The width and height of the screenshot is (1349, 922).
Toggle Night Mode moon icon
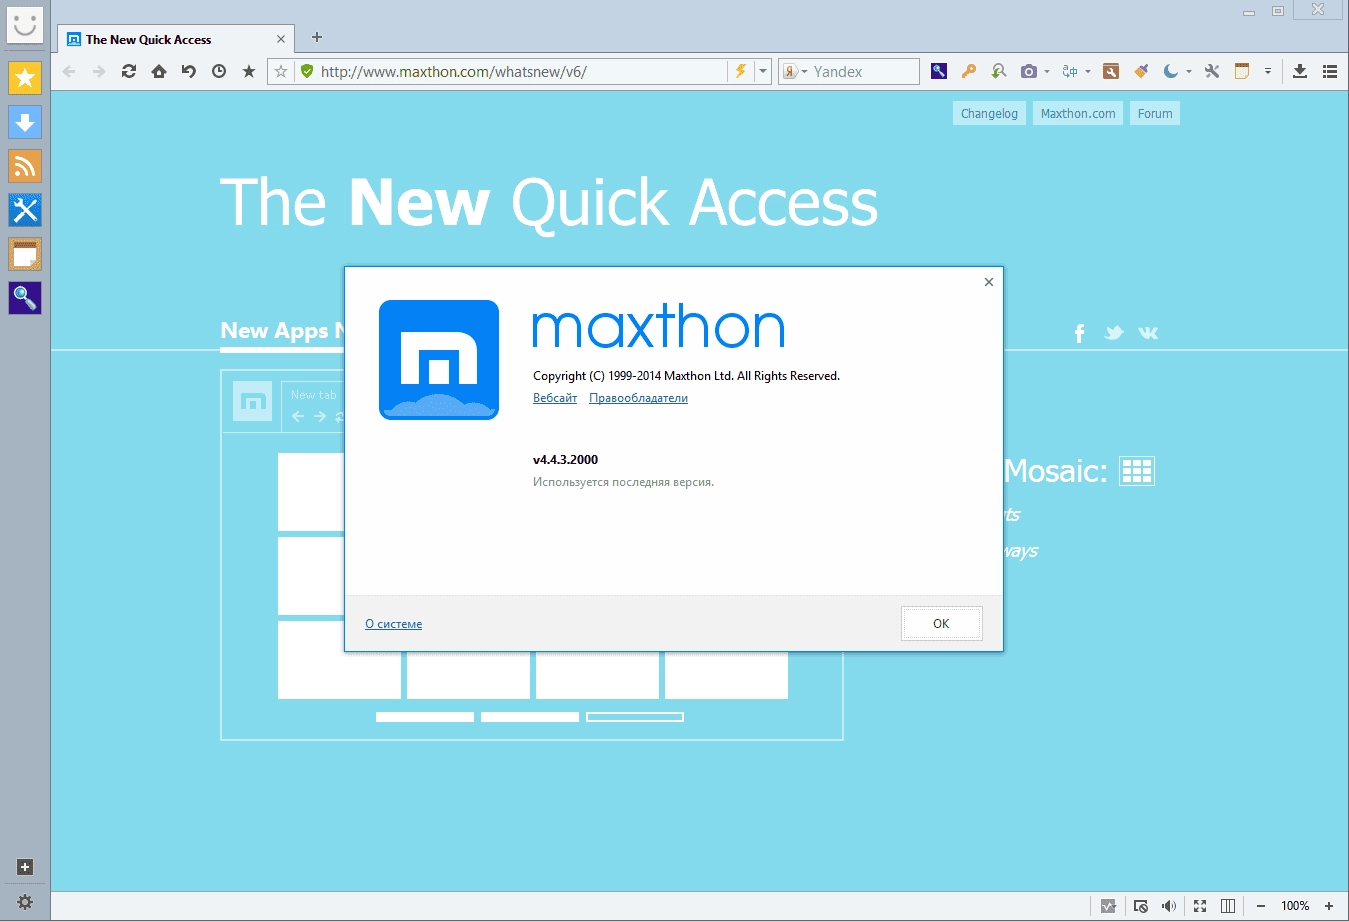pyautogui.click(x=1171, y=71)
